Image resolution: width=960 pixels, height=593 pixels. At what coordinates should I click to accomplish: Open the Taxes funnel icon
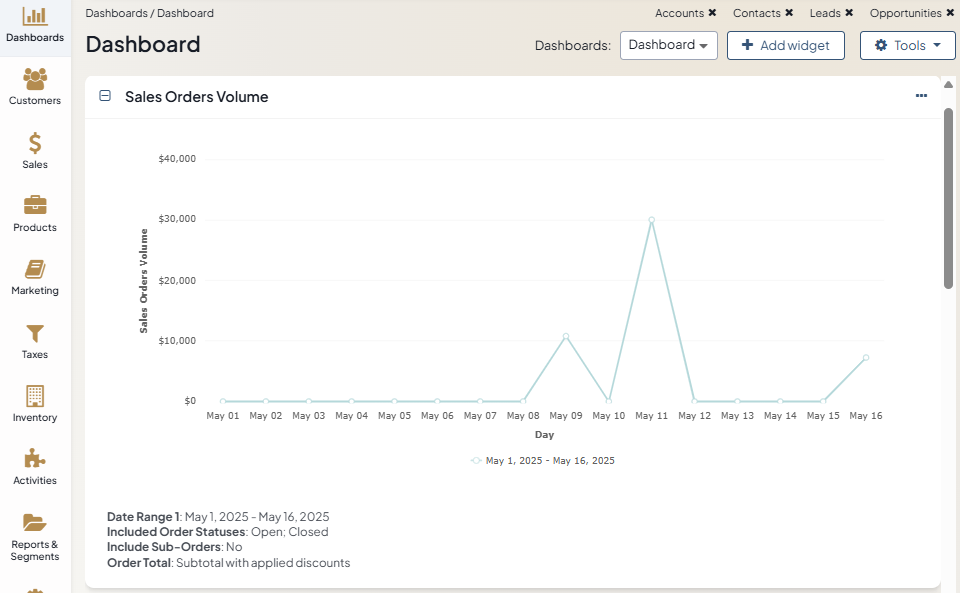click(35, 333)
